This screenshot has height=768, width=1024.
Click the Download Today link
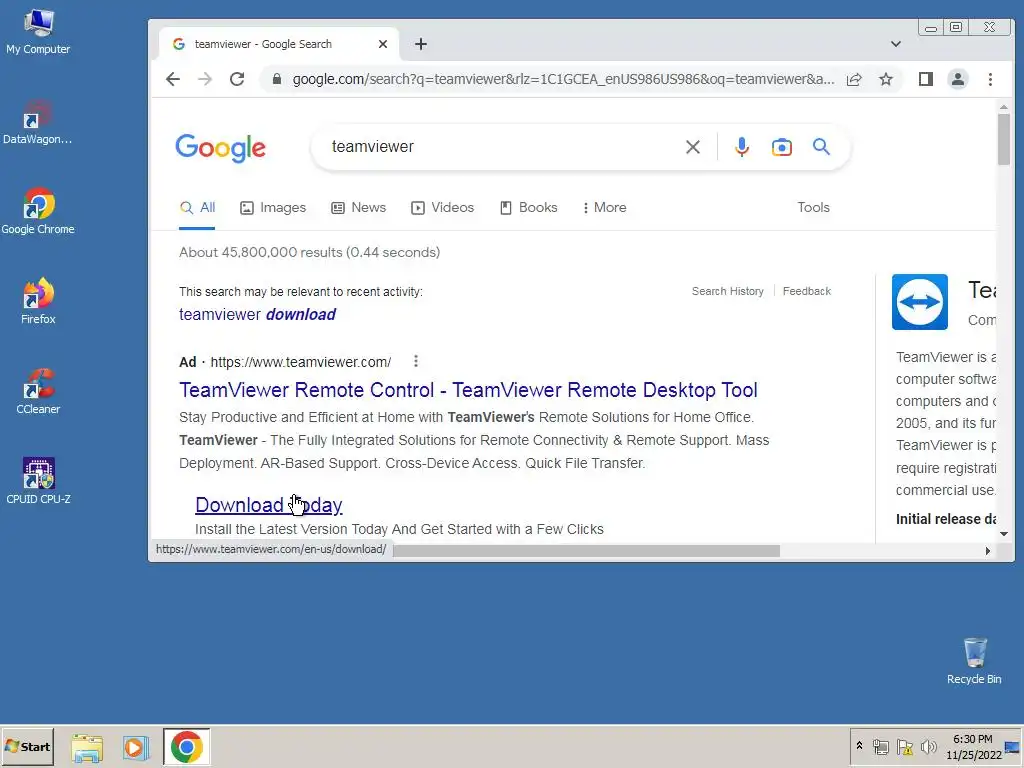pos(268,505)
